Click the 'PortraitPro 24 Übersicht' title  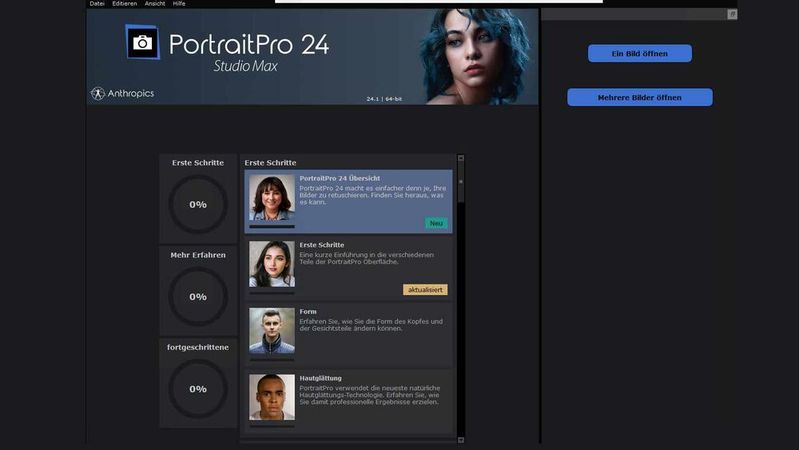339,178
